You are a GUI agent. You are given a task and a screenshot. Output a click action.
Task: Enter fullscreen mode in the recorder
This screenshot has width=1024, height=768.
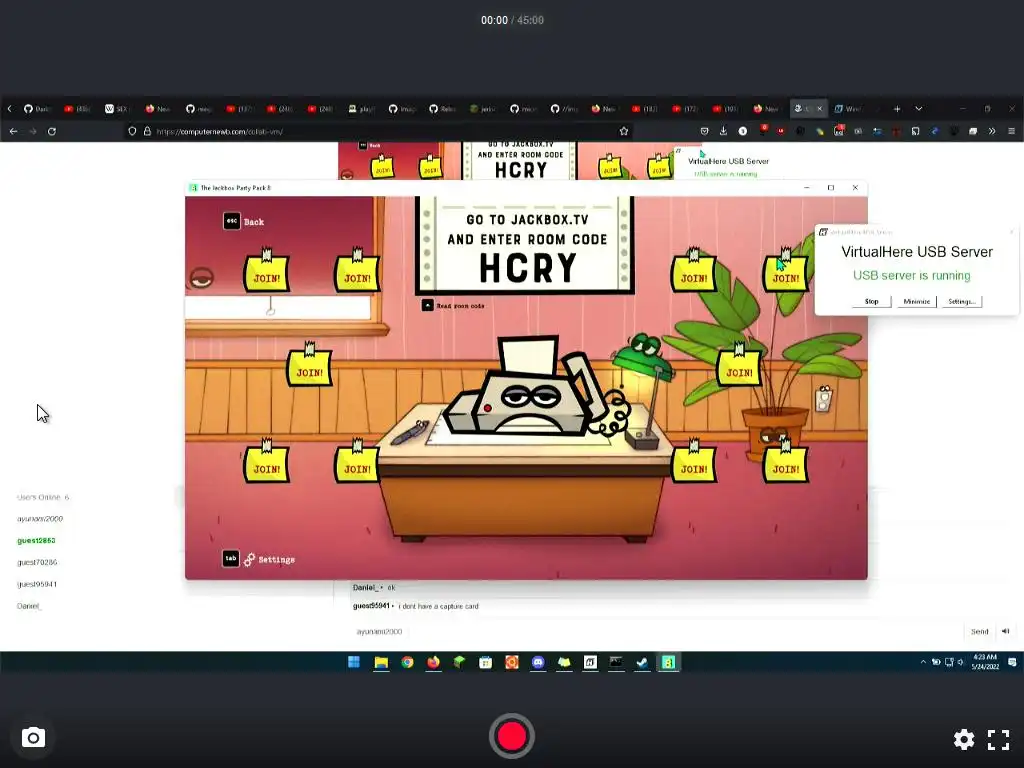(x=999, y=739)
